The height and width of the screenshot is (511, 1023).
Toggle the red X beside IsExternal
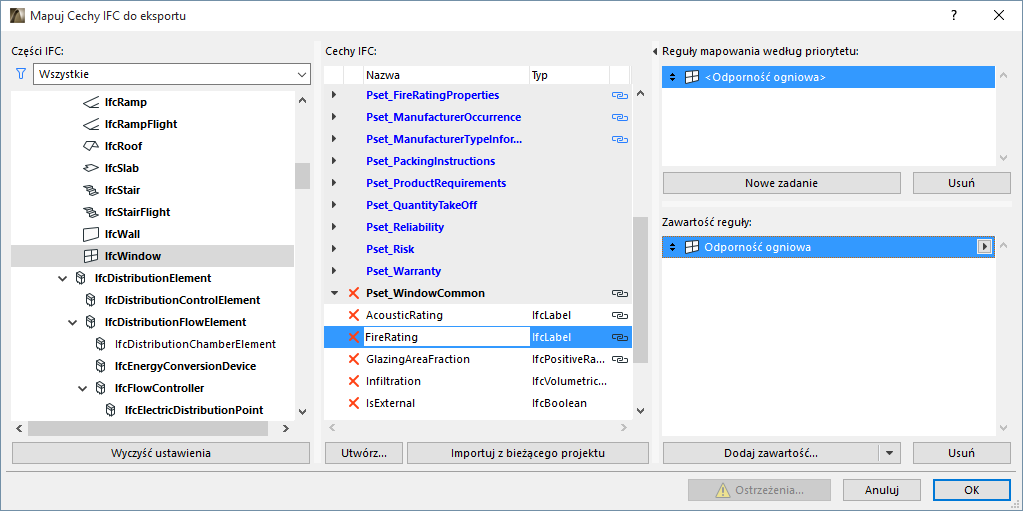pos(353,403)
